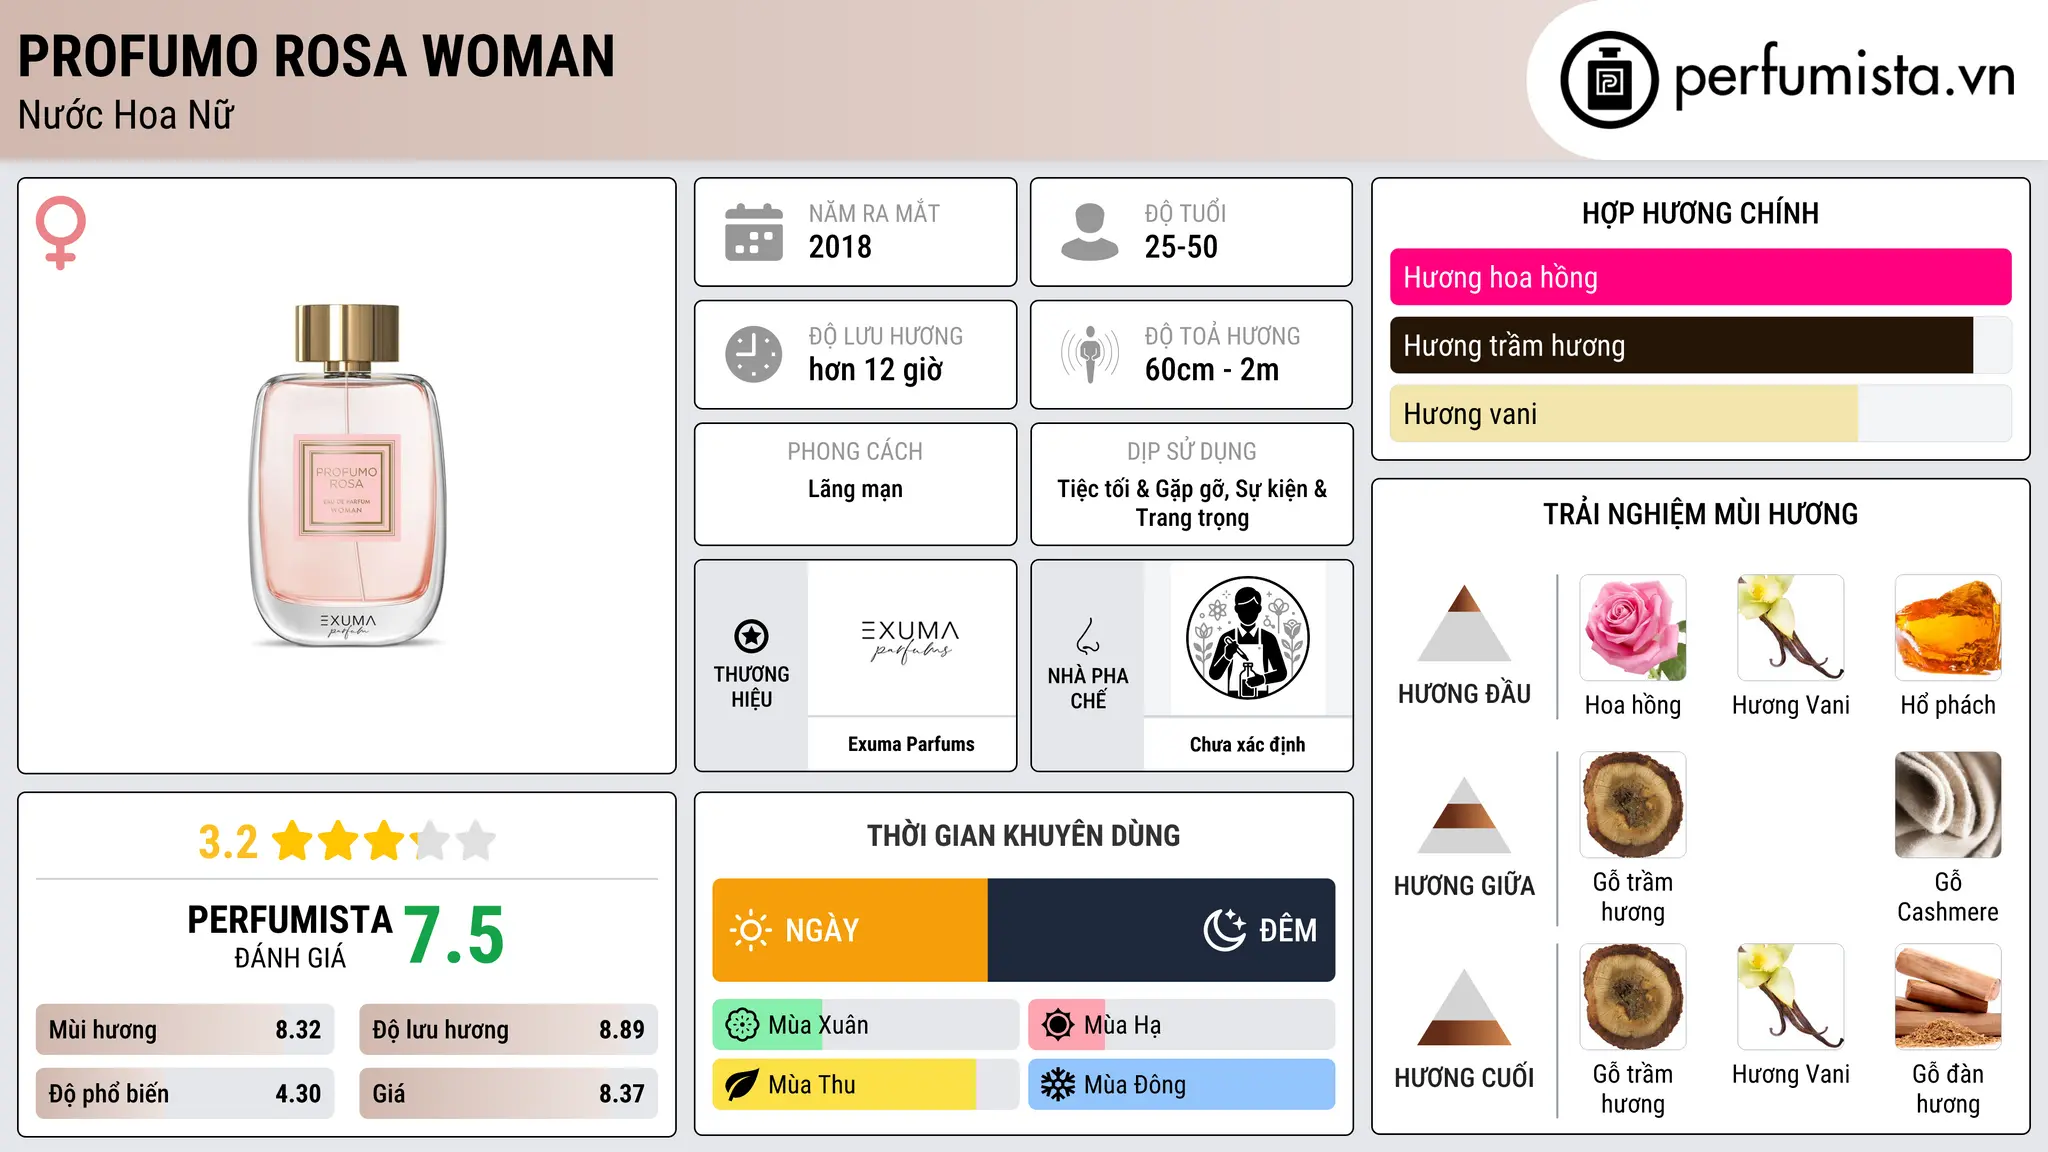Click the Gỗ đàn hương sandalwood image

[1948, 997]
